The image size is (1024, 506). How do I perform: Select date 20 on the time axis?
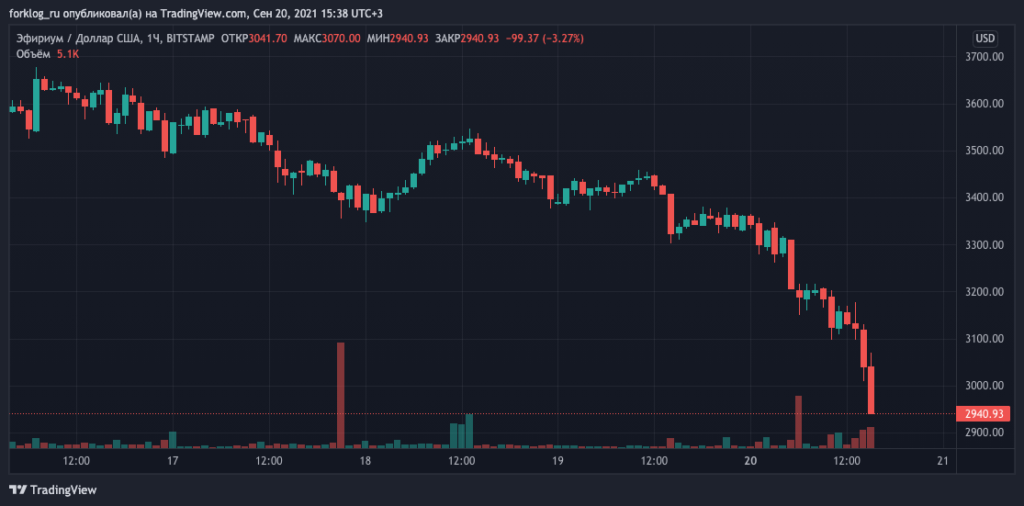point(751,461)
